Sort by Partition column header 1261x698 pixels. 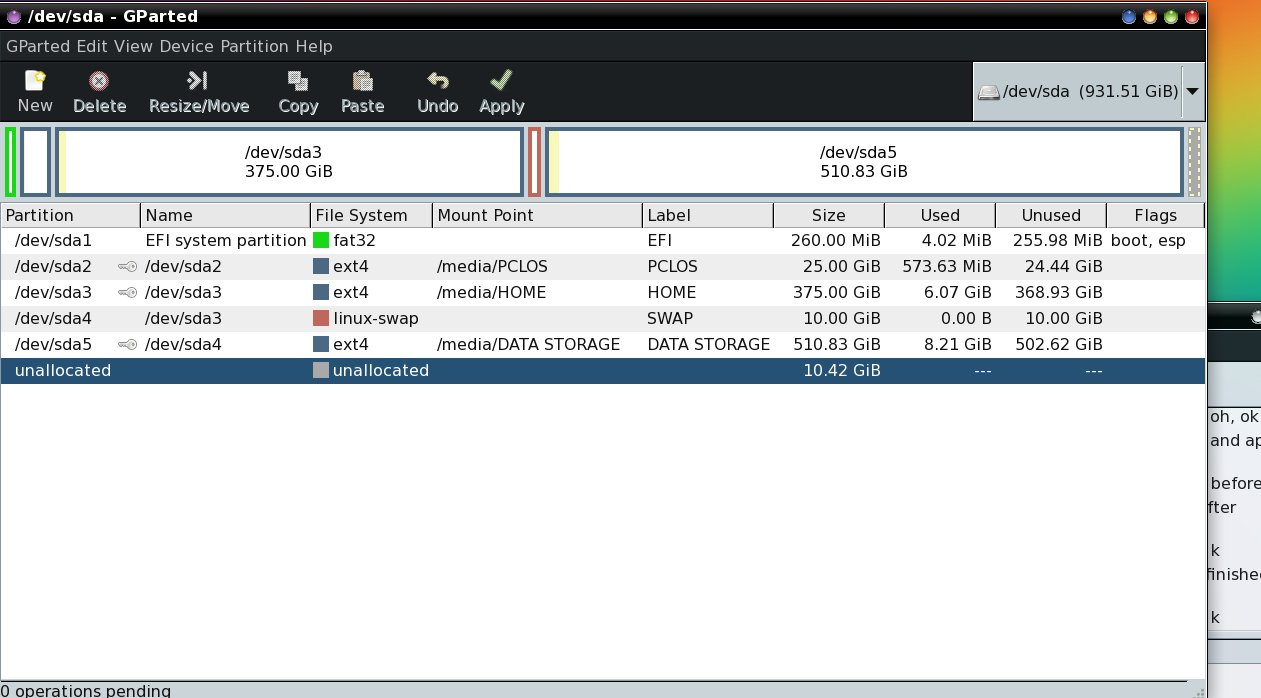click(71, 215)
